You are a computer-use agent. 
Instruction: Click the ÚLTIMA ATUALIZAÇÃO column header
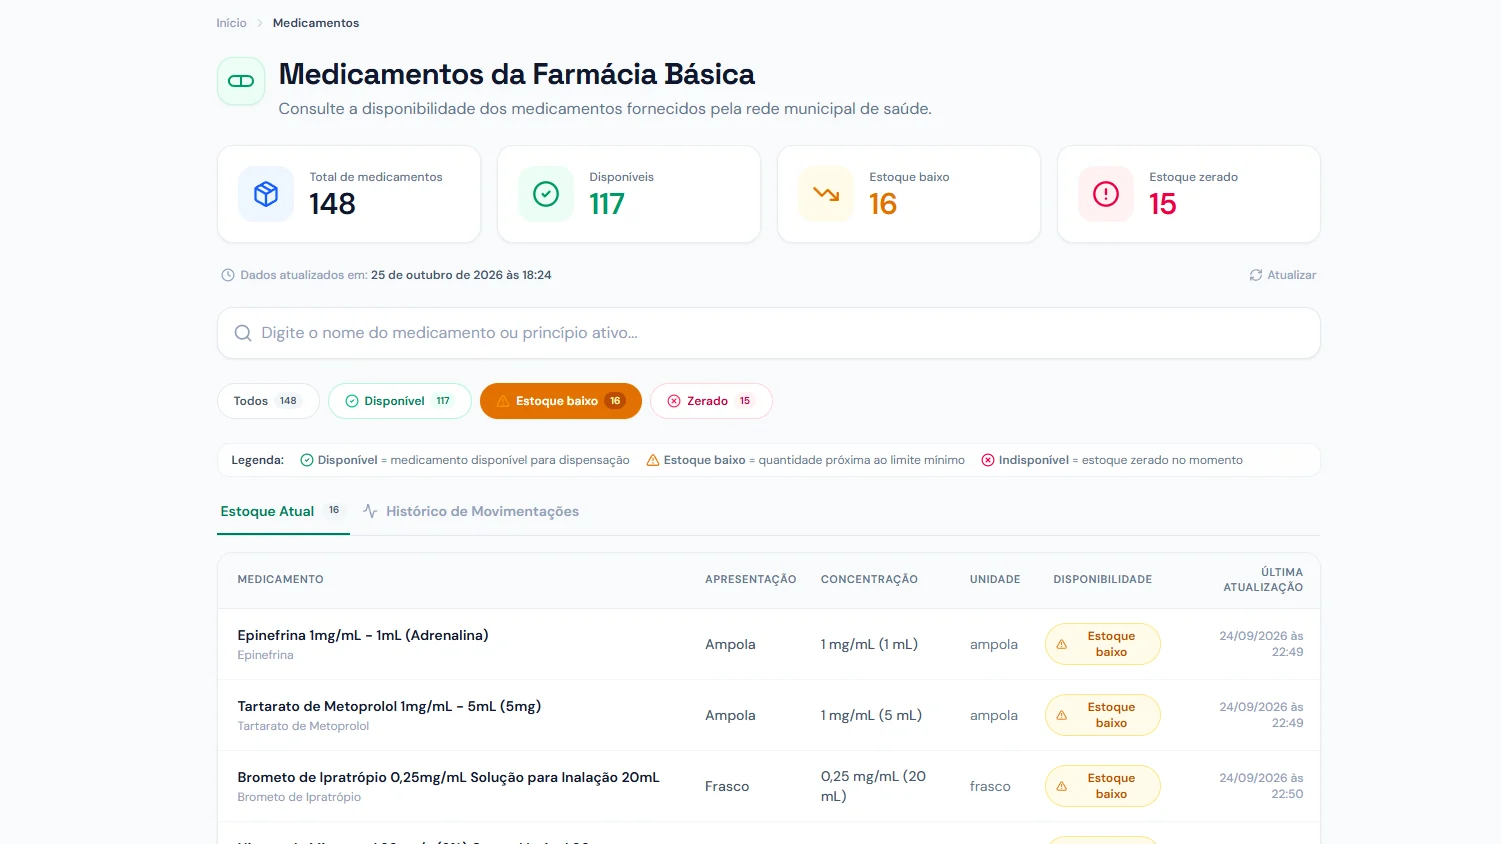(1263, 580)
